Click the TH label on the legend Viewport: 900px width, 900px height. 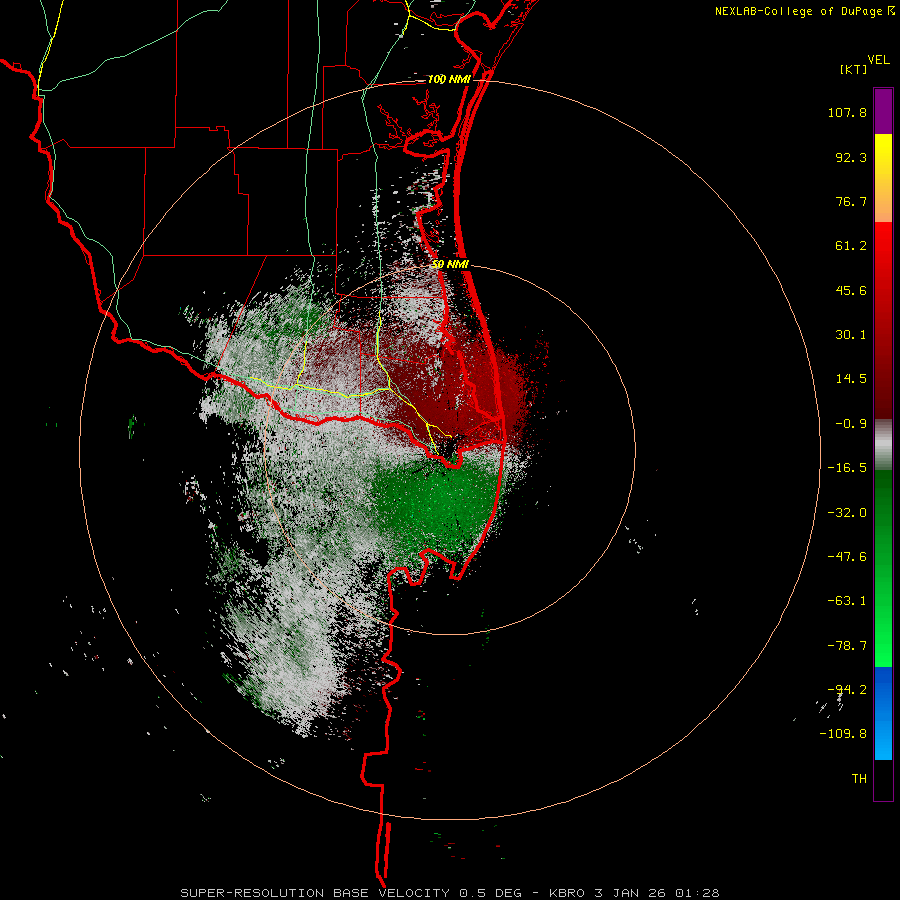[x=859, y=779]
